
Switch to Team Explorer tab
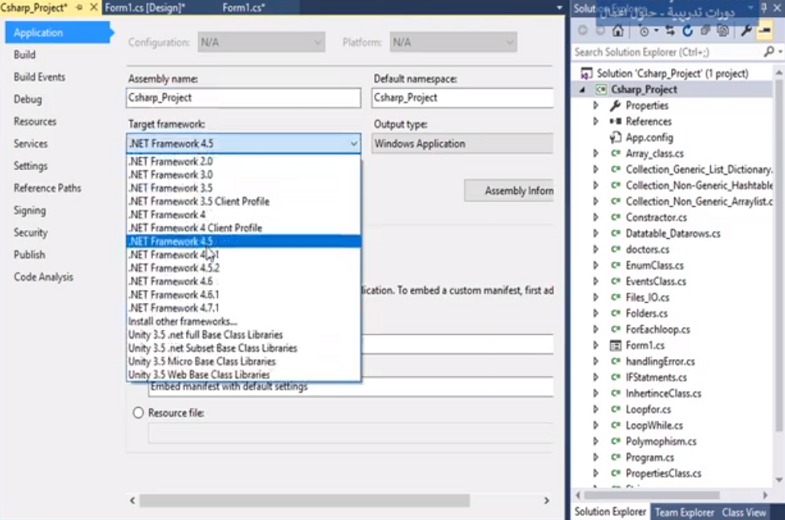684,512
